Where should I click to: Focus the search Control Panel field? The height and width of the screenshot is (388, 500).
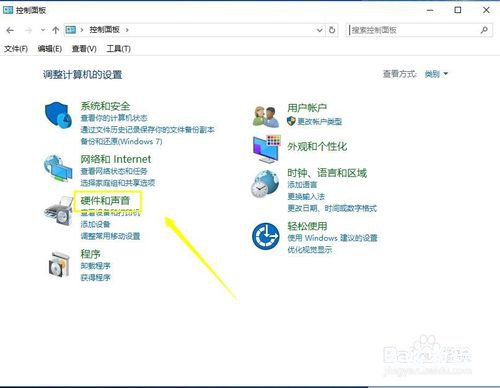(419, 30)
